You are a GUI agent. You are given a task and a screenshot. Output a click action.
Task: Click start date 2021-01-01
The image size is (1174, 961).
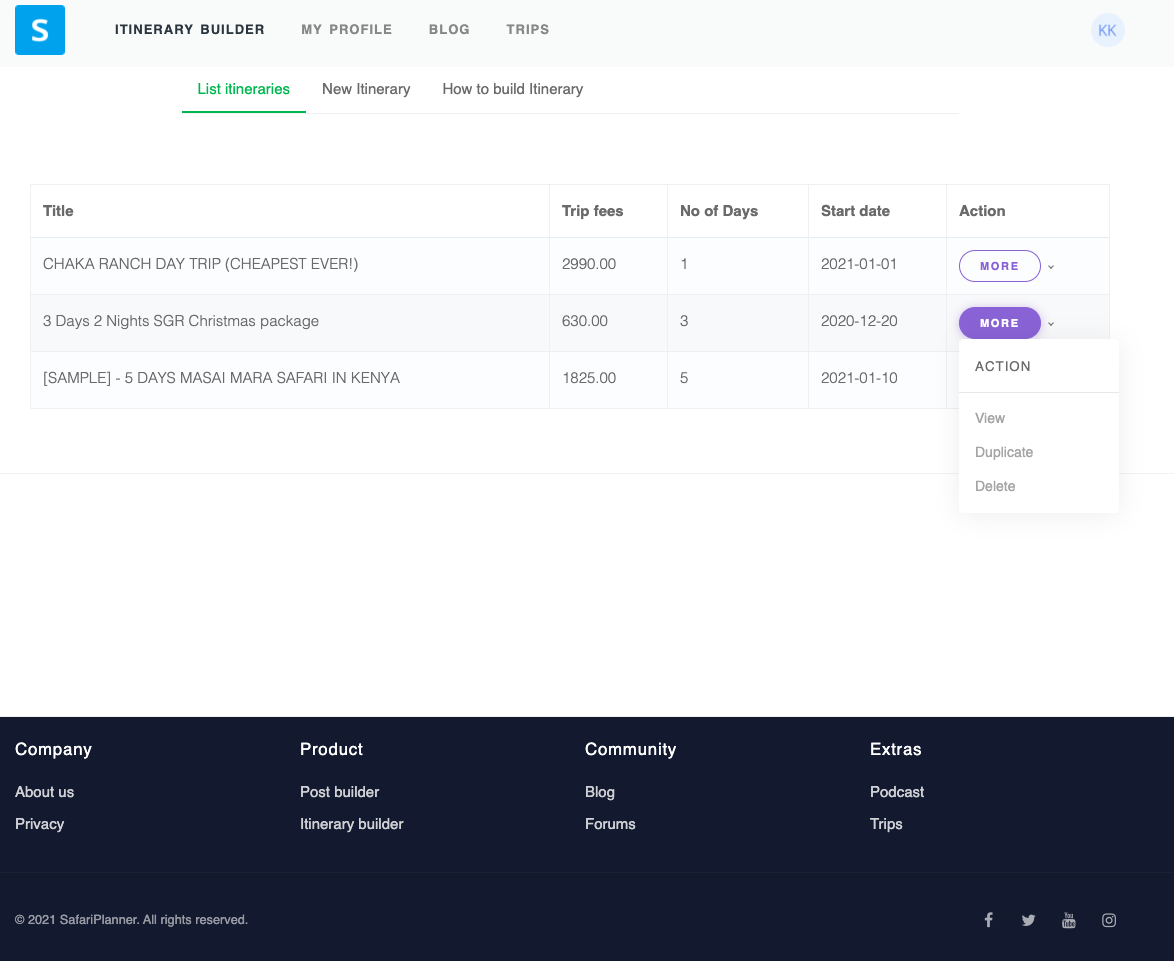pos(859,264)
